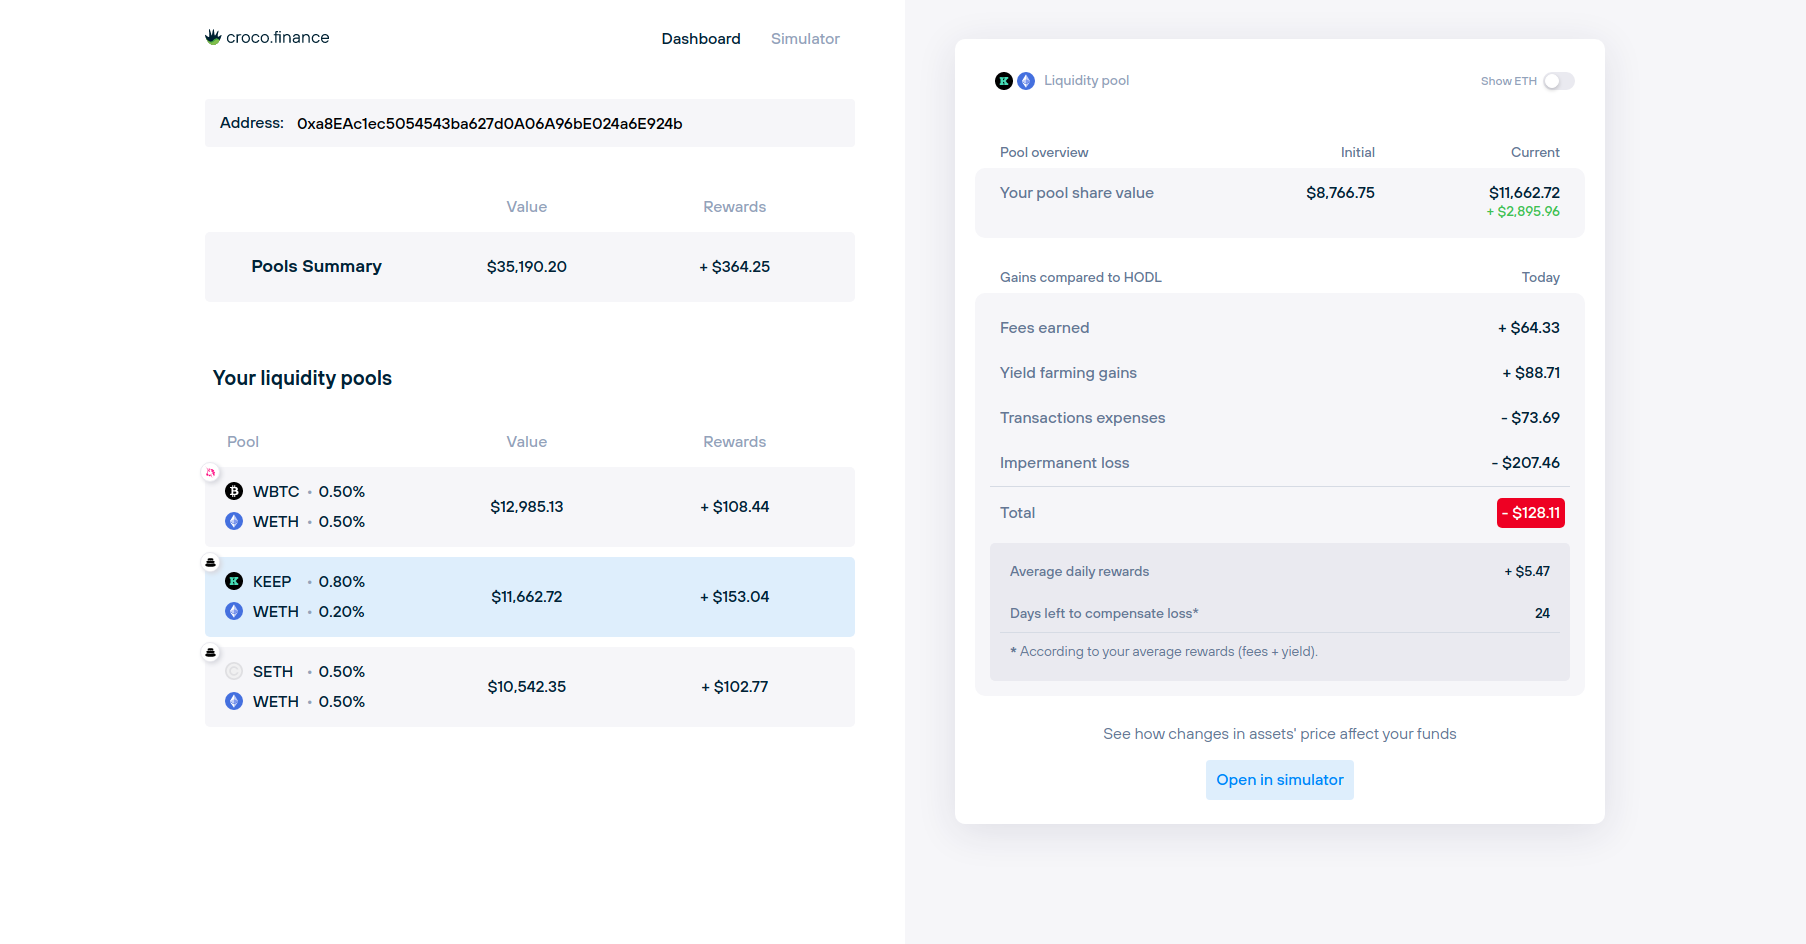Click the wallet address field
This screenshot has width=1806, height=944.
[x=530, y=123]
